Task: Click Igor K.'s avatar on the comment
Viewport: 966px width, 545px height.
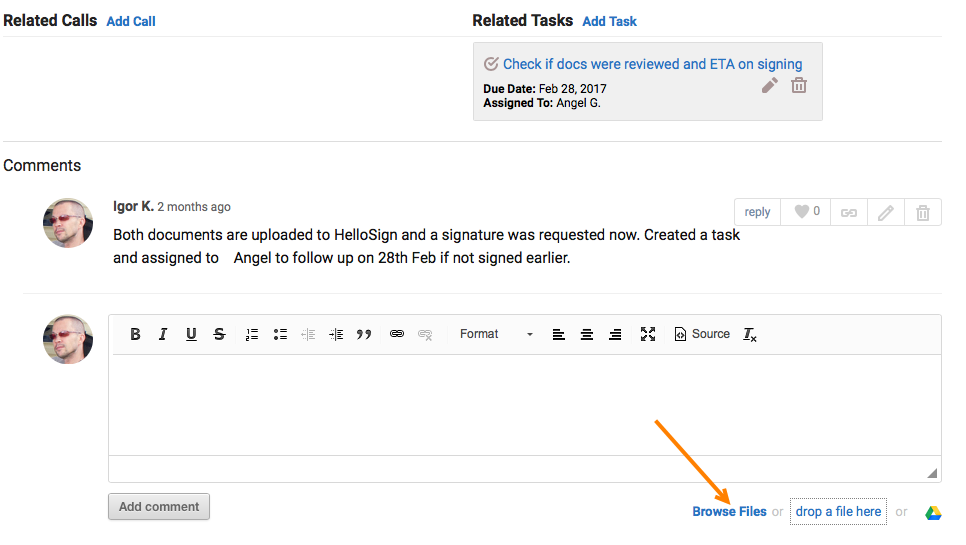Action: [x=68, y=223]
